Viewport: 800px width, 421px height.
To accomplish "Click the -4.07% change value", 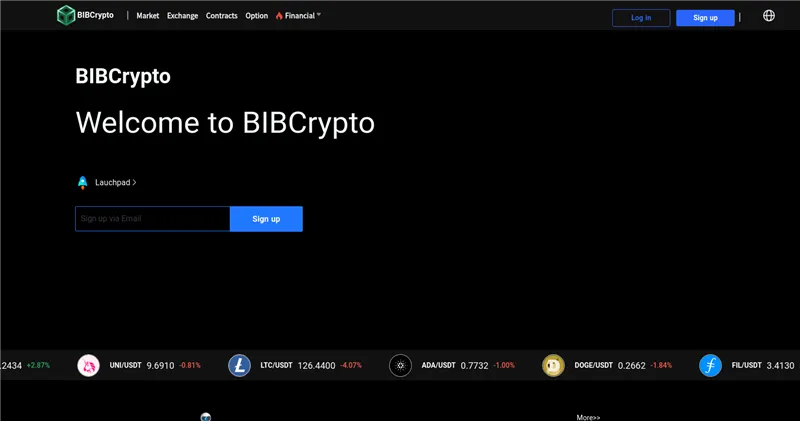I will [x=351, y=365].
